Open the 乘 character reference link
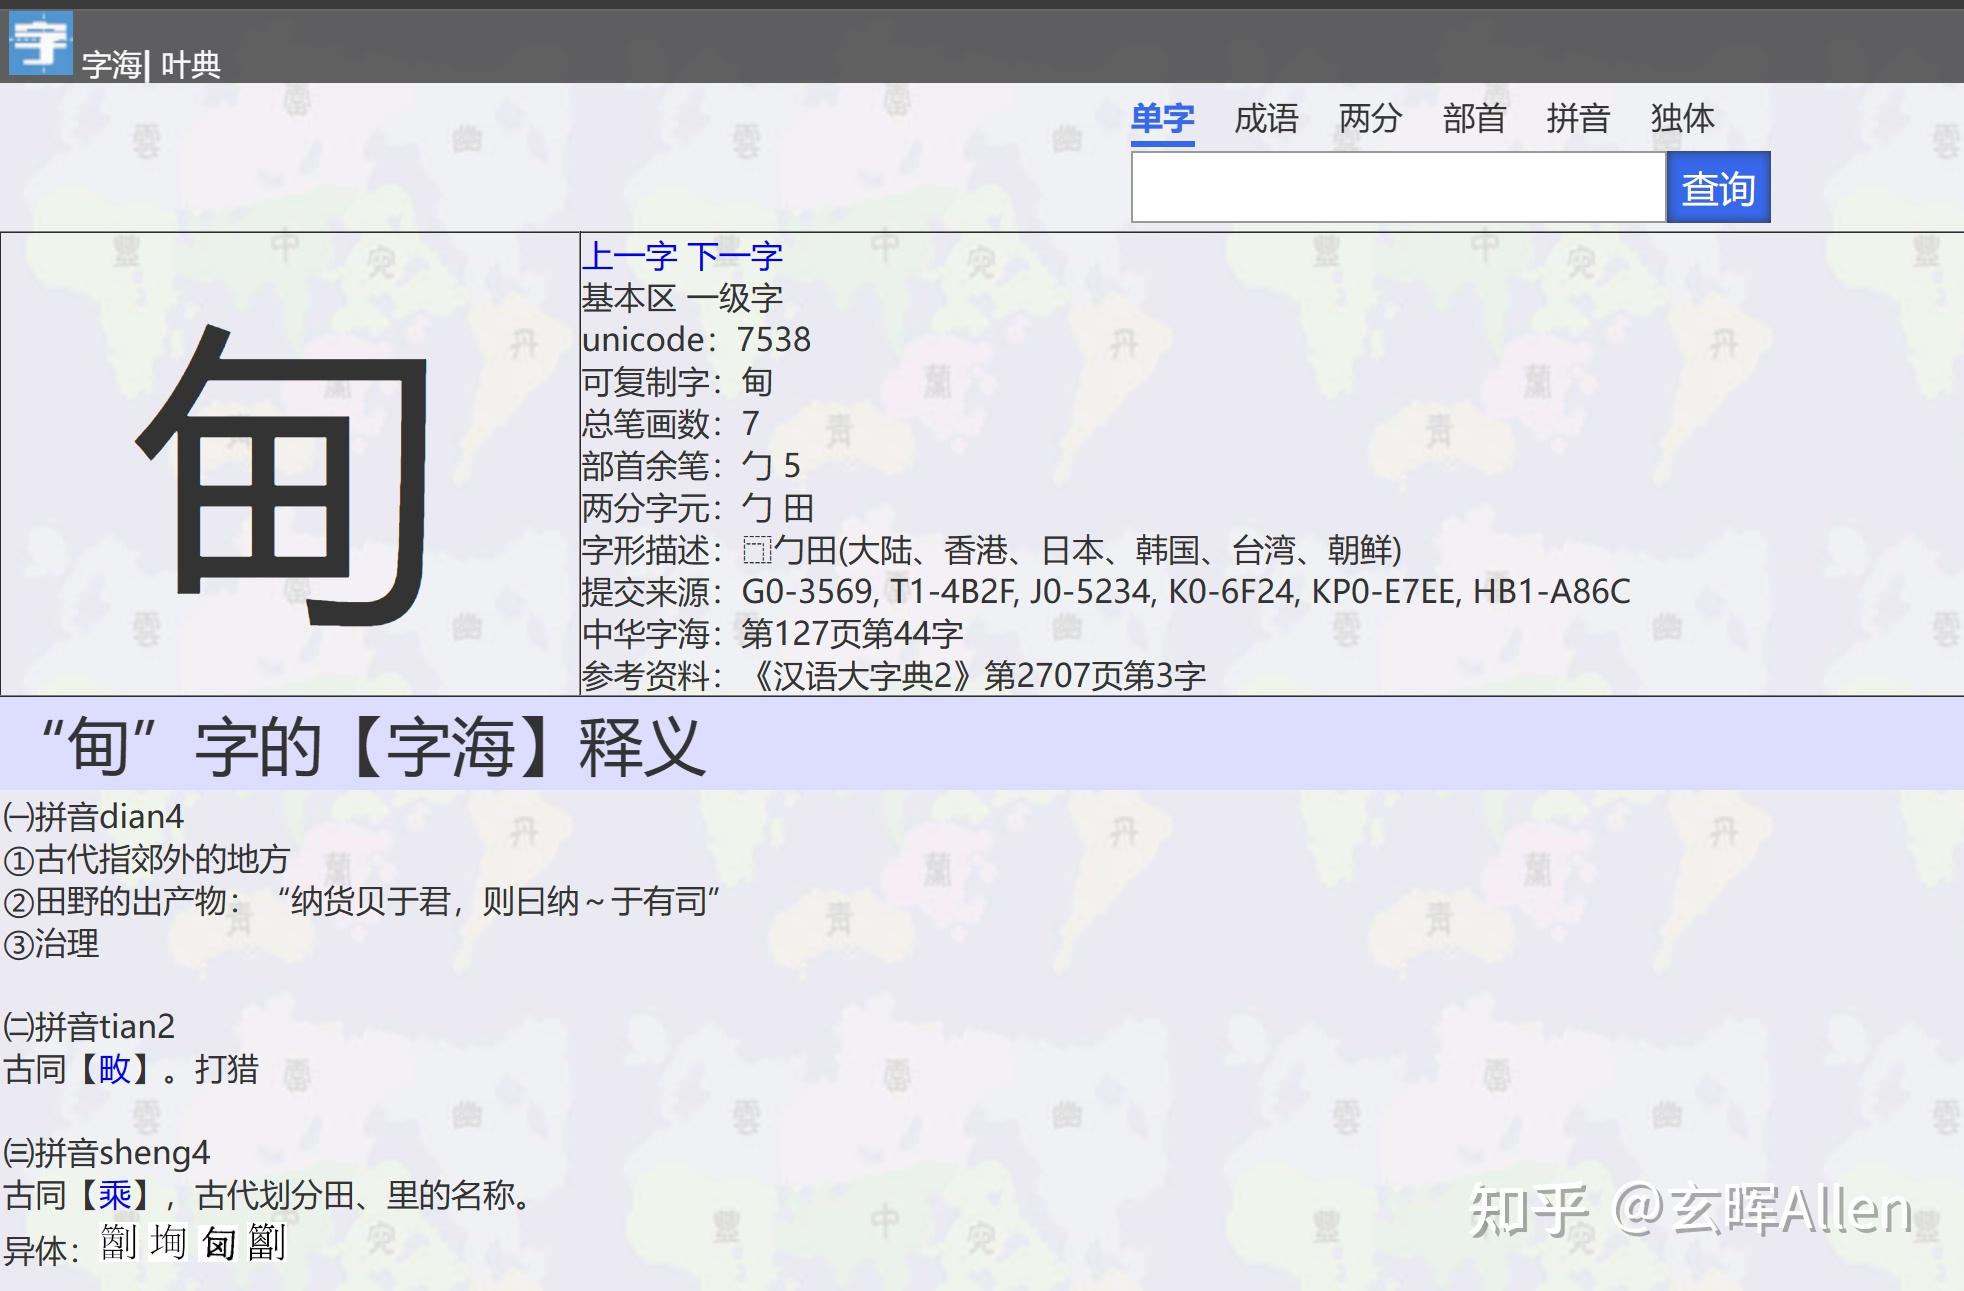 [x=113, y=1196]
